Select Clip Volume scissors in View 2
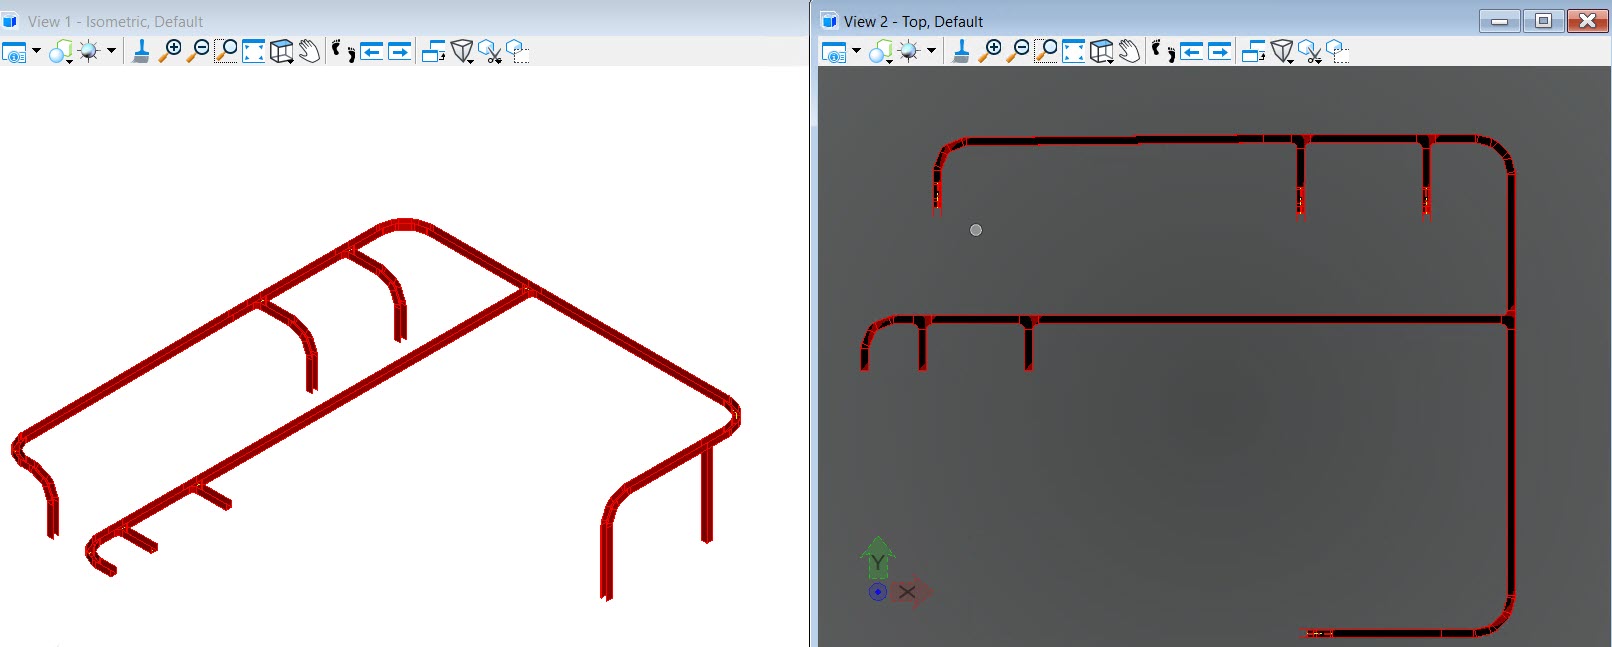The width and height of the screenshot is (1612, 647). pyautogui.click(x=1310, y=52)
